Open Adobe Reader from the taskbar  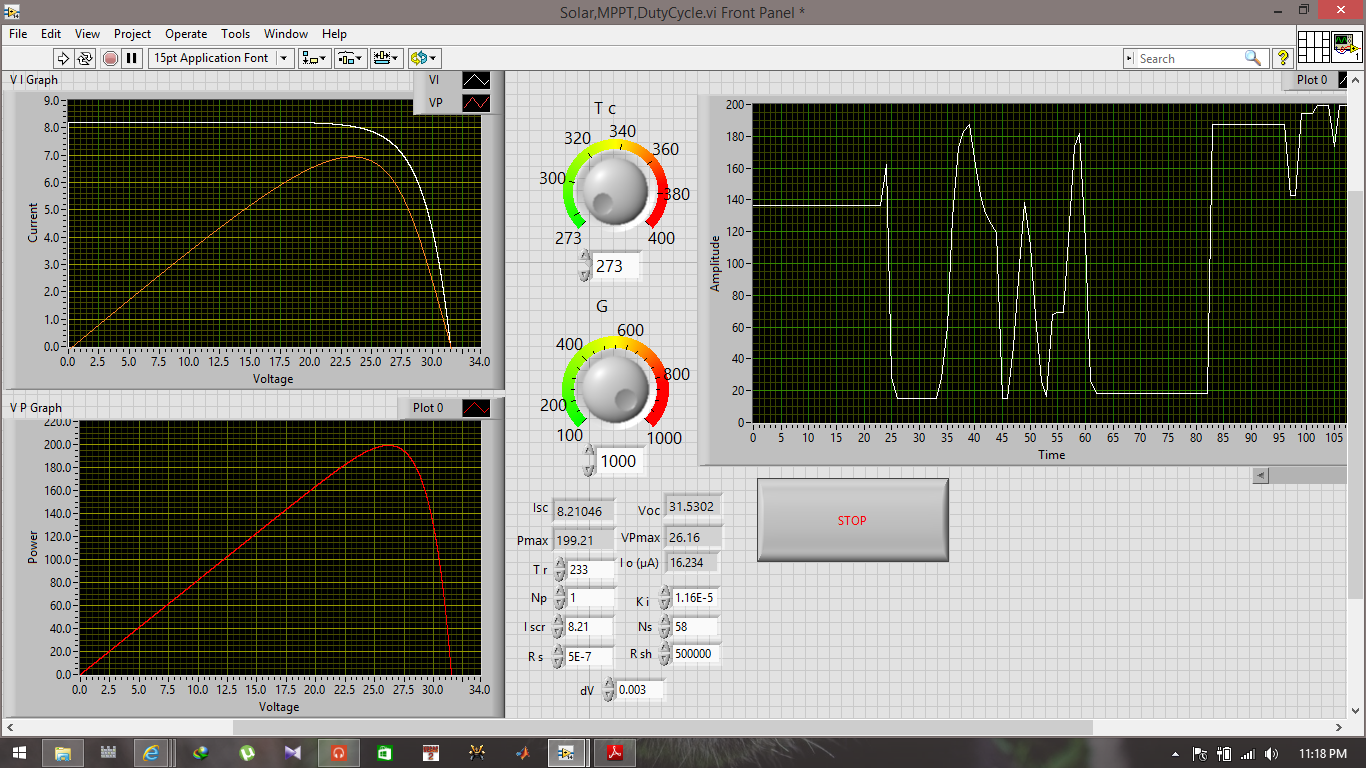coord(614,752)
